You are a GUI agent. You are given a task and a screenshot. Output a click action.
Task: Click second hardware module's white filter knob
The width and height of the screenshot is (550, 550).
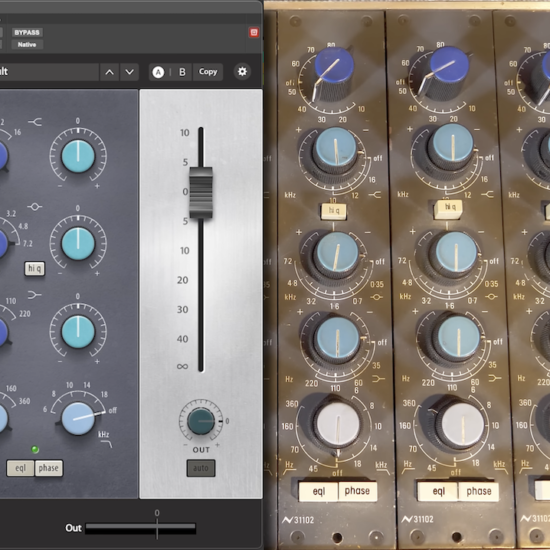(x=462, y=424)
